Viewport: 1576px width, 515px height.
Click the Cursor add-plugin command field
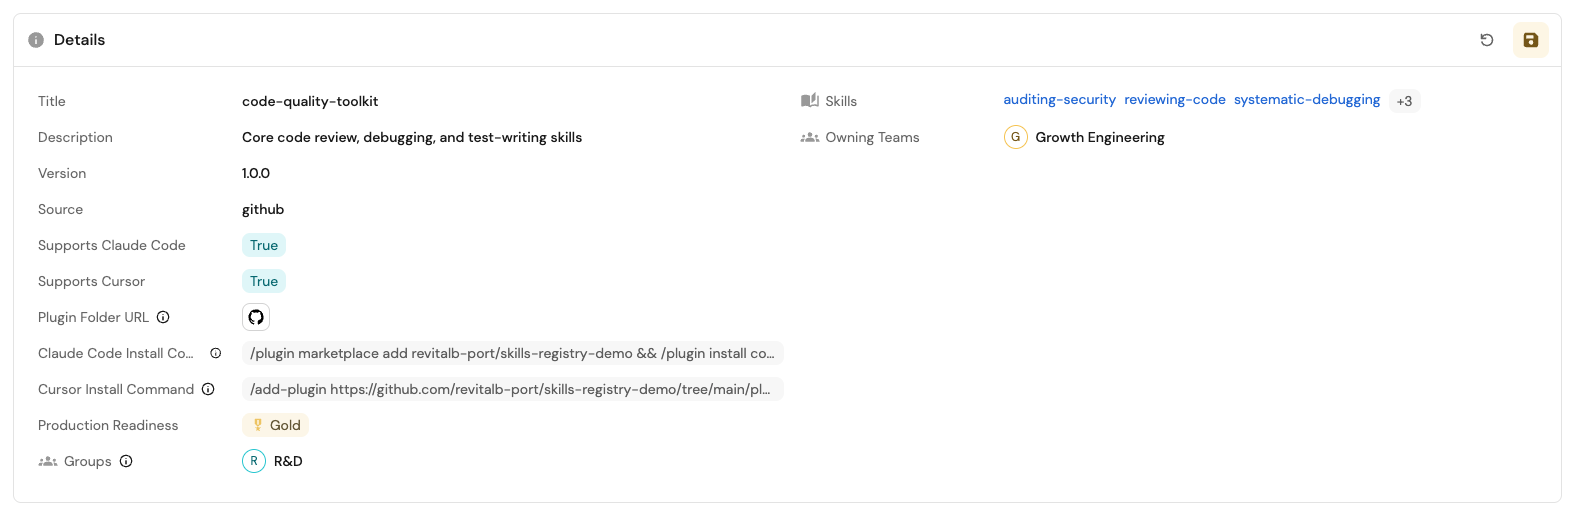click(512, 389)
